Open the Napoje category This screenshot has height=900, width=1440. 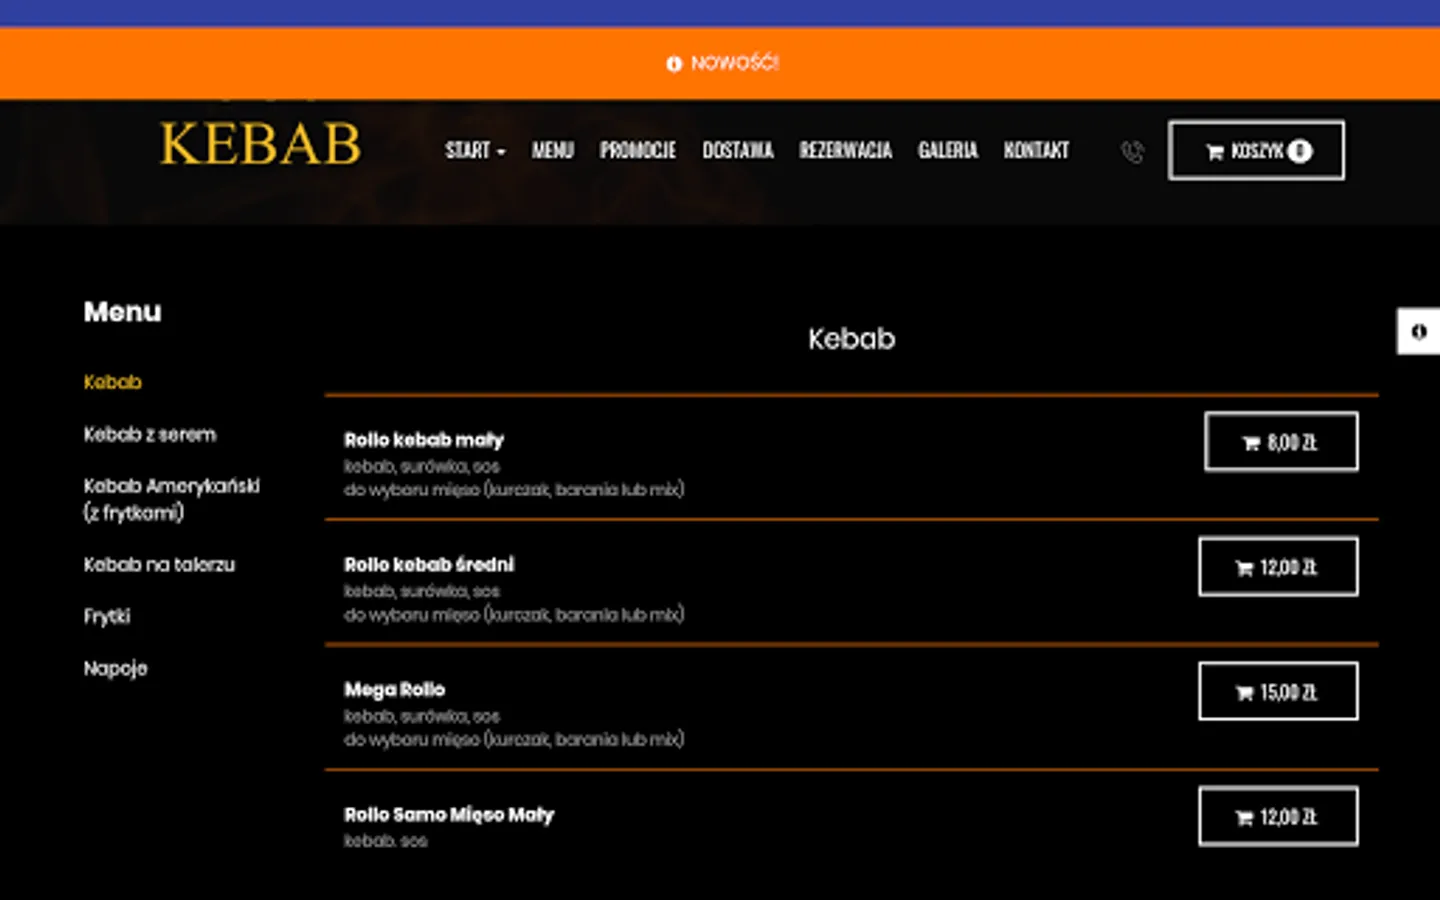click(x=115, y=668)
